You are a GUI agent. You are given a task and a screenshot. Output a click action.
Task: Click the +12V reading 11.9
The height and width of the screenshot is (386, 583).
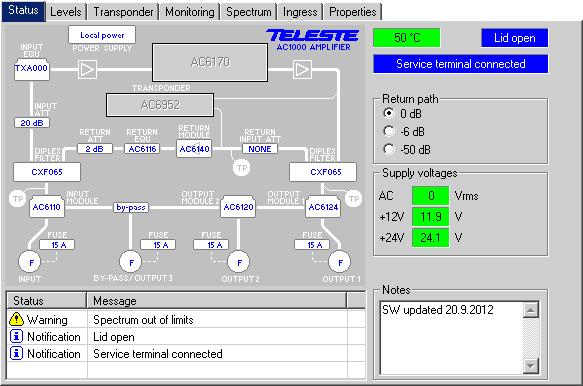pyautogui.click(x=431, y=216)
